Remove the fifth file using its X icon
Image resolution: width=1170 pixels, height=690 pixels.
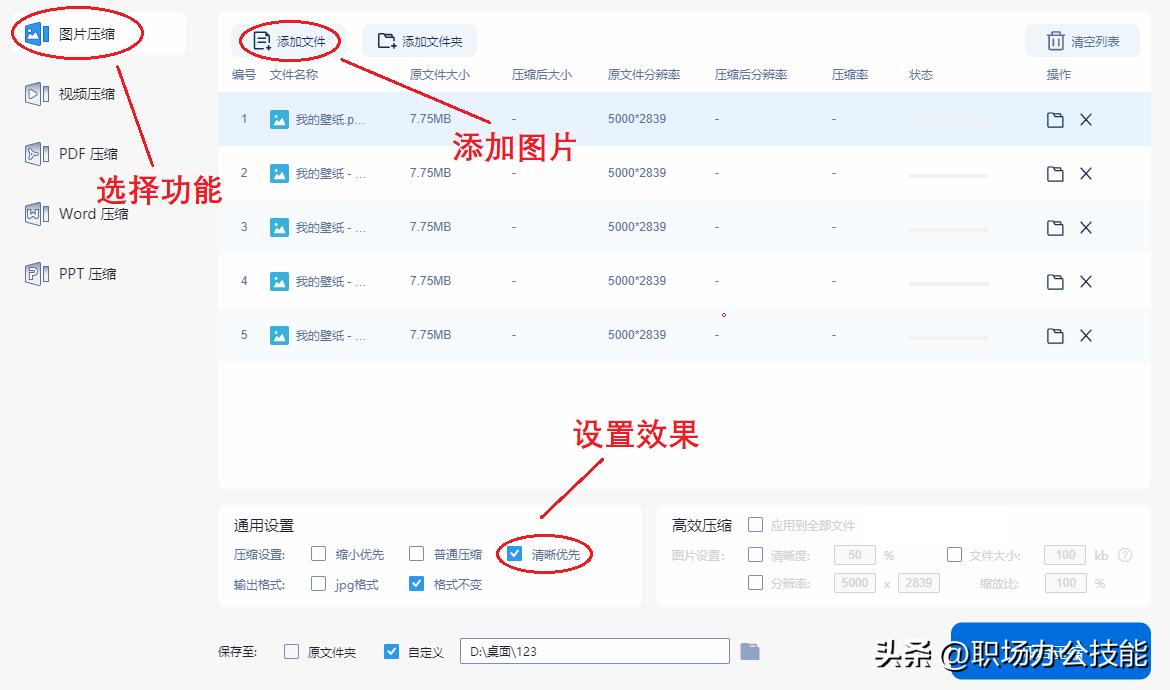tap(1086, 335)
